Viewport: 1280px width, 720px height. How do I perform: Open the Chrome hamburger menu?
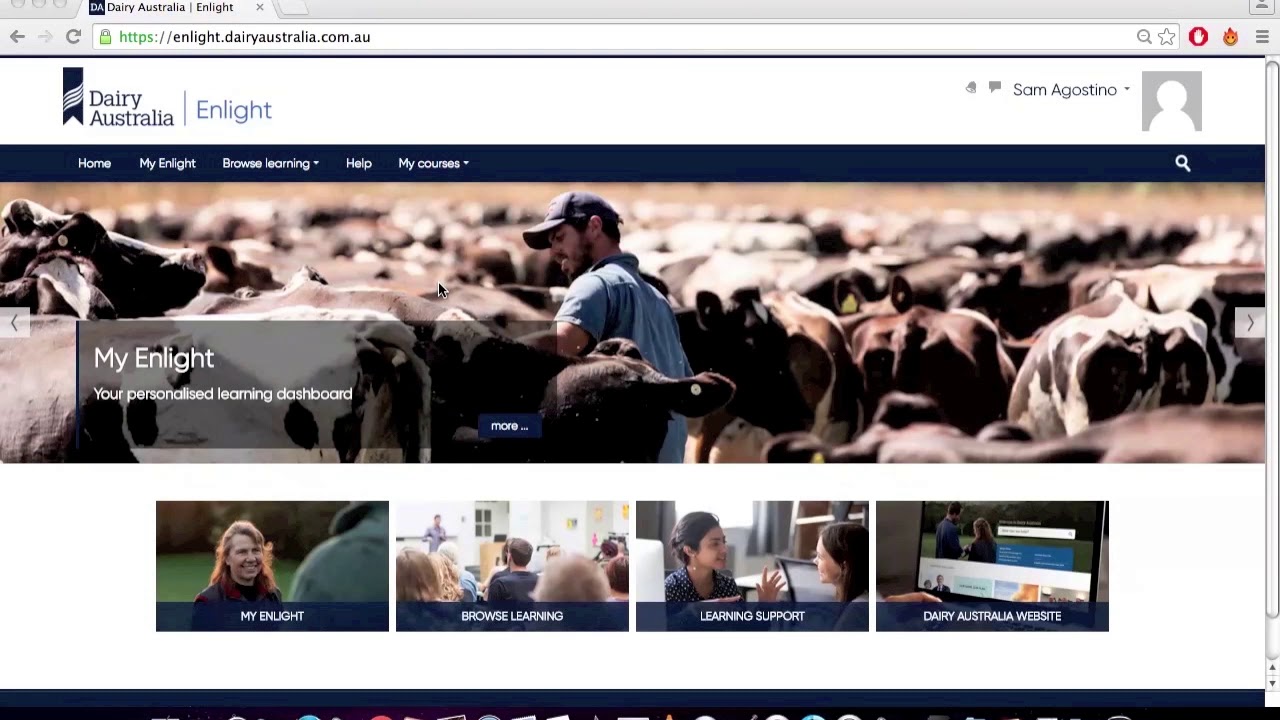pyautogui.click(x=1262, y=37)
